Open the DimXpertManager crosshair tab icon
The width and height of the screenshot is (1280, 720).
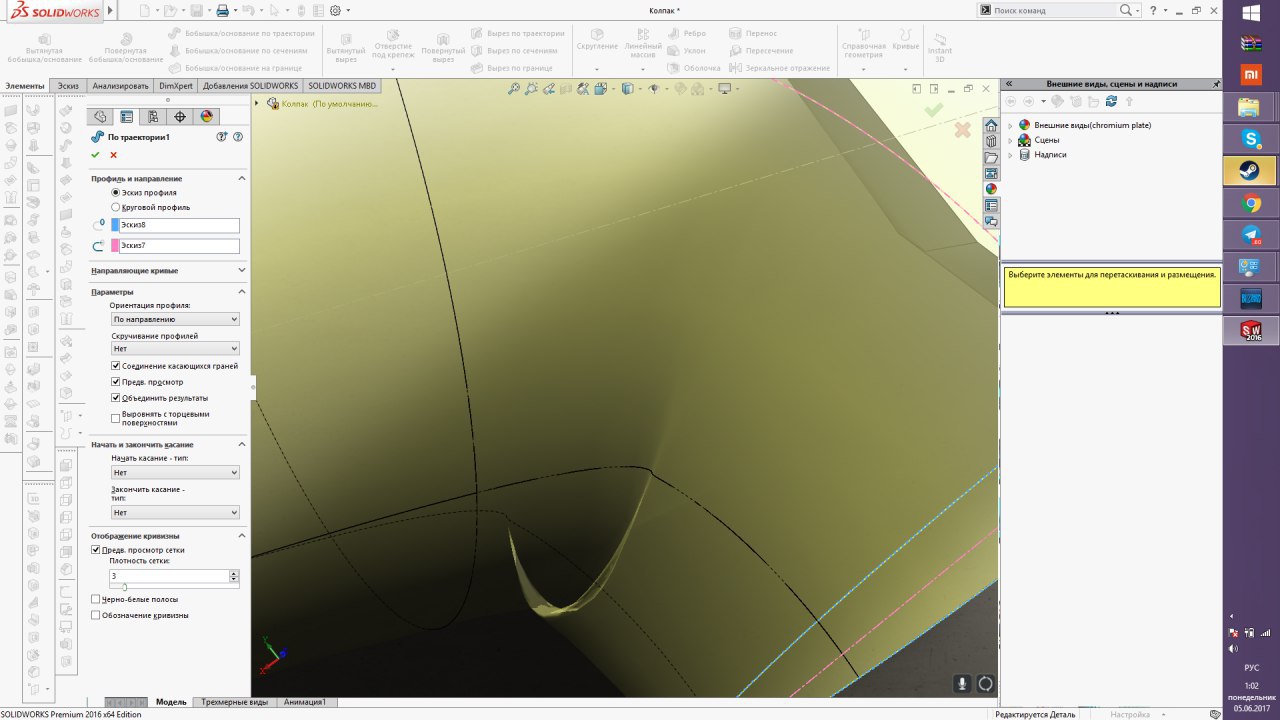click(x=180, y=117)
